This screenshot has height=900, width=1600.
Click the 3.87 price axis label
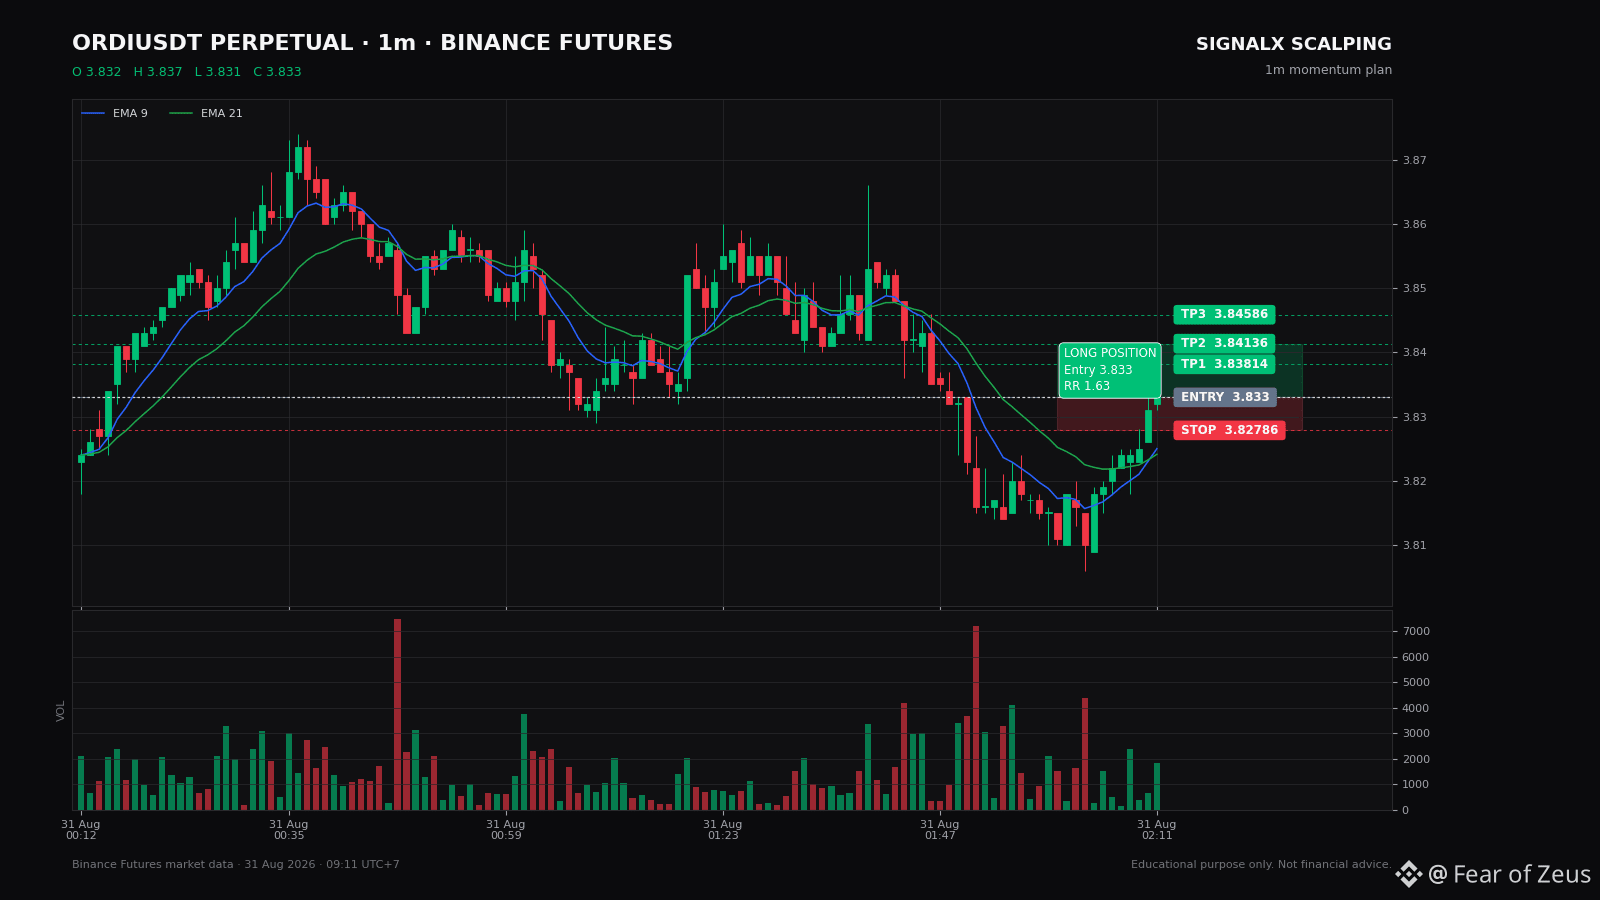coord(1414,161)
